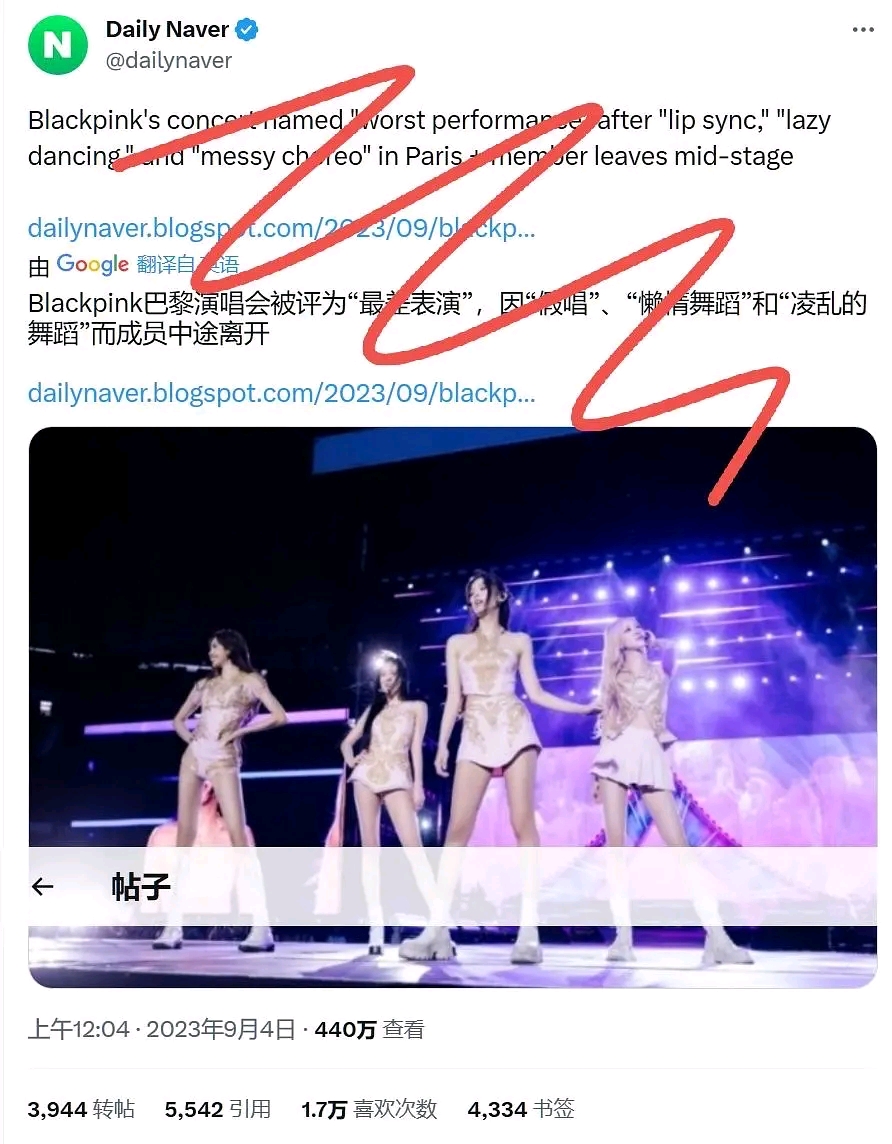The image size is (892, 1144).
Task: Open the 5,542 引用 quotes list
Action: 217,1110
